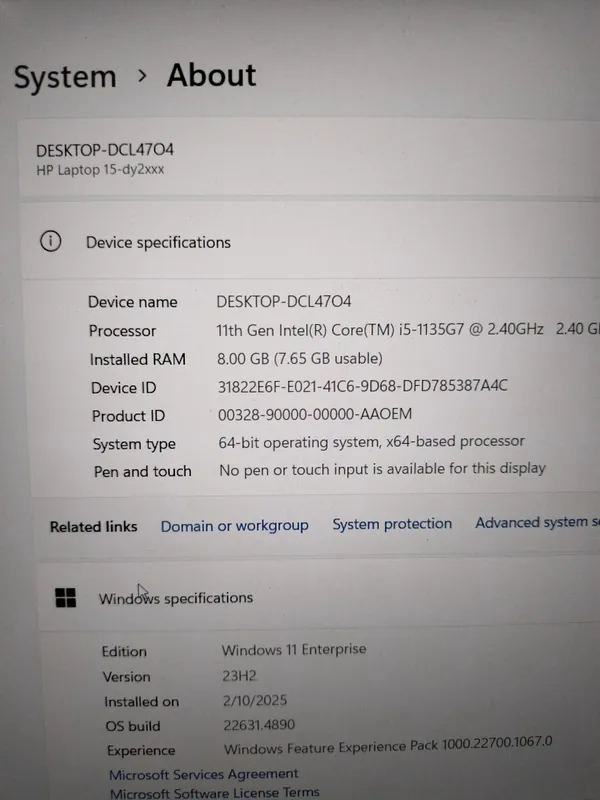The image size is (600, 800).
Task: Open the Microsoft Services Agreement link
Action: (x=204, y=774)
